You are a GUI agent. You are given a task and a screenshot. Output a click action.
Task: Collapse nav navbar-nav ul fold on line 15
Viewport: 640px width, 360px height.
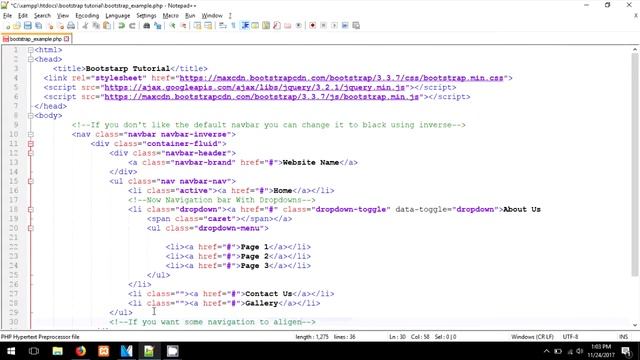31,181
